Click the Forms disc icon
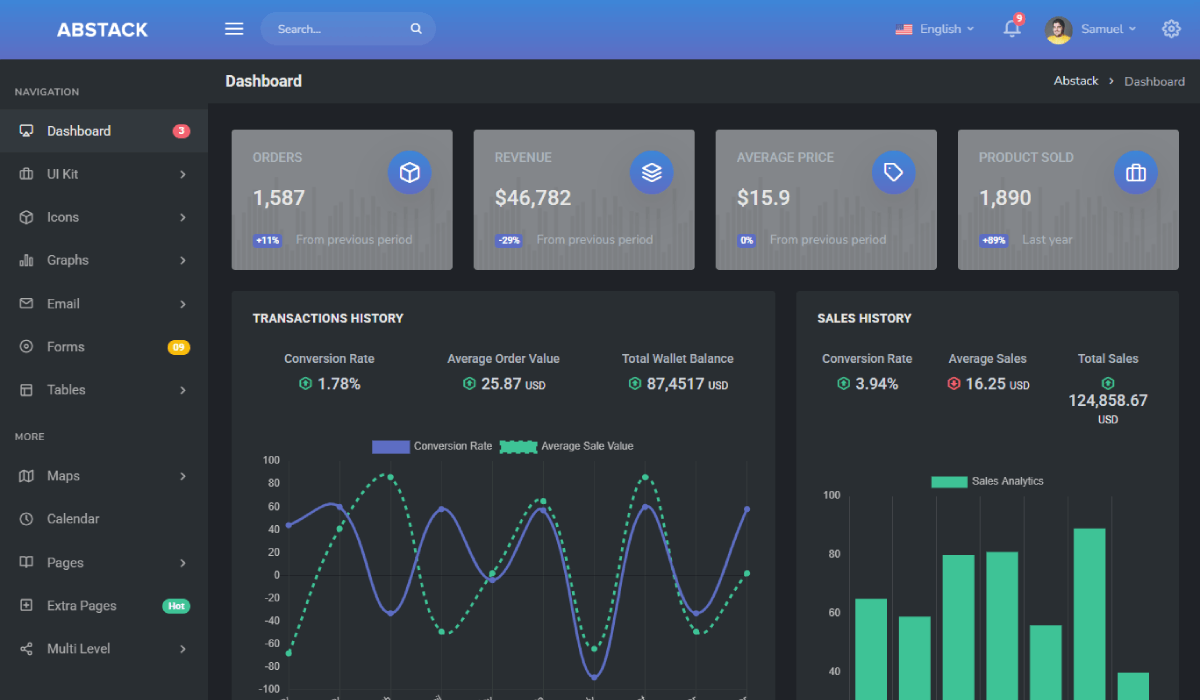Image resolution: width=1200 pixels, height=700 pixels. pos(26,347)
